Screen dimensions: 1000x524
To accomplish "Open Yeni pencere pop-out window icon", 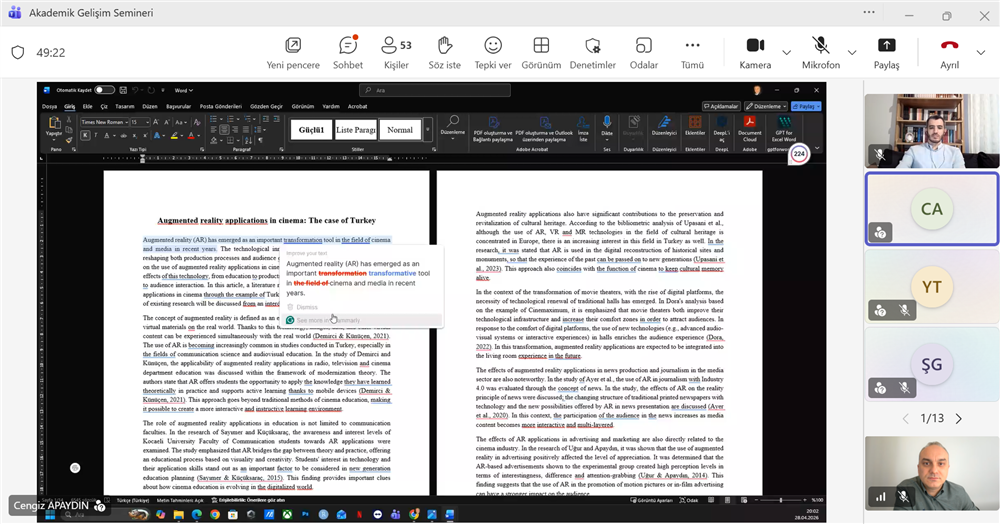I will (x=293, y=46).
